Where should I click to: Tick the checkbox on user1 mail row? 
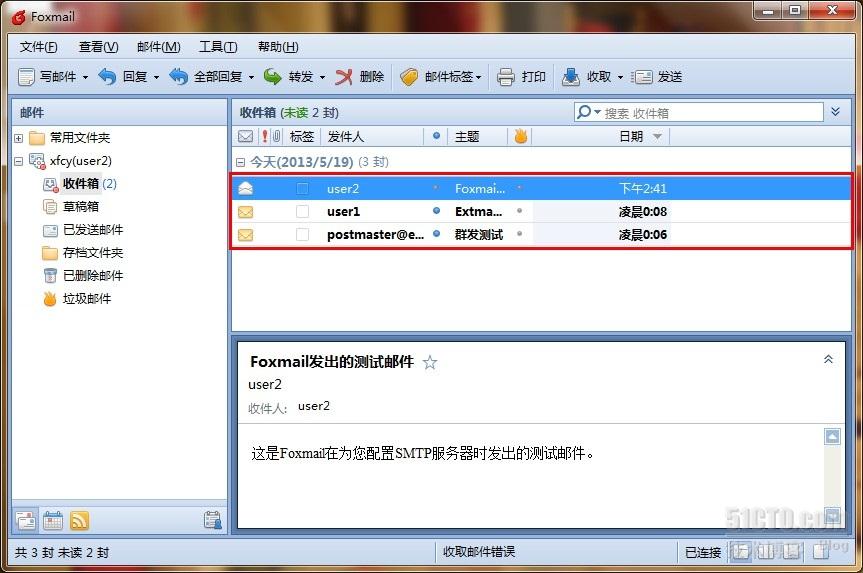(302, 211)
